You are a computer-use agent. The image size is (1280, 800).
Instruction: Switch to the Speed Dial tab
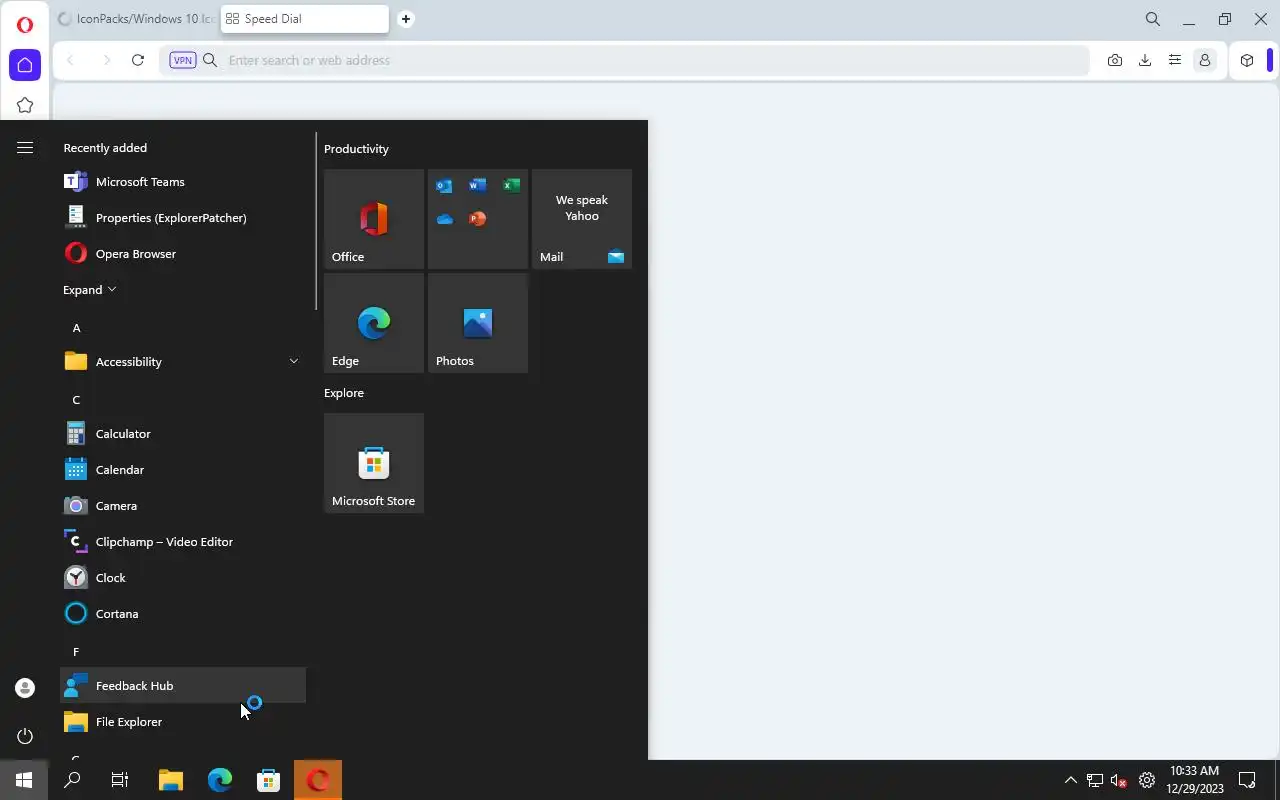pos(304,19)
